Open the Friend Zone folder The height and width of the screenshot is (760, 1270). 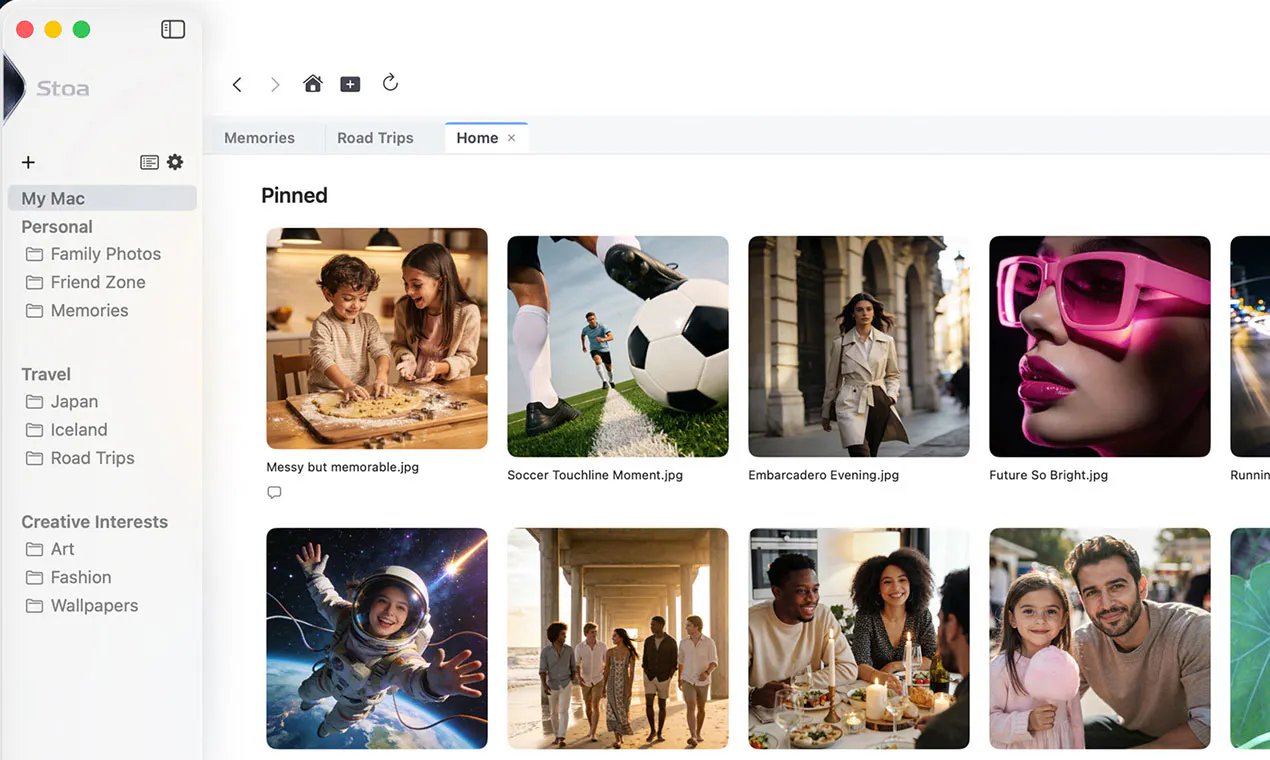click(86, 282)
